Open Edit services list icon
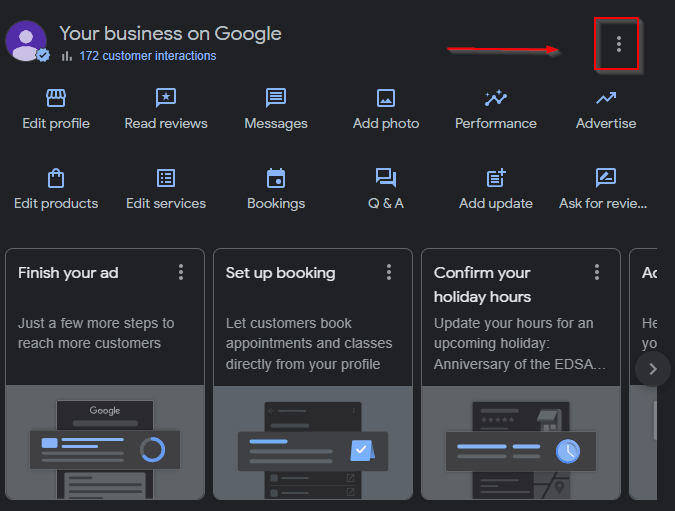The image size is (675, 511). [166, 178]
